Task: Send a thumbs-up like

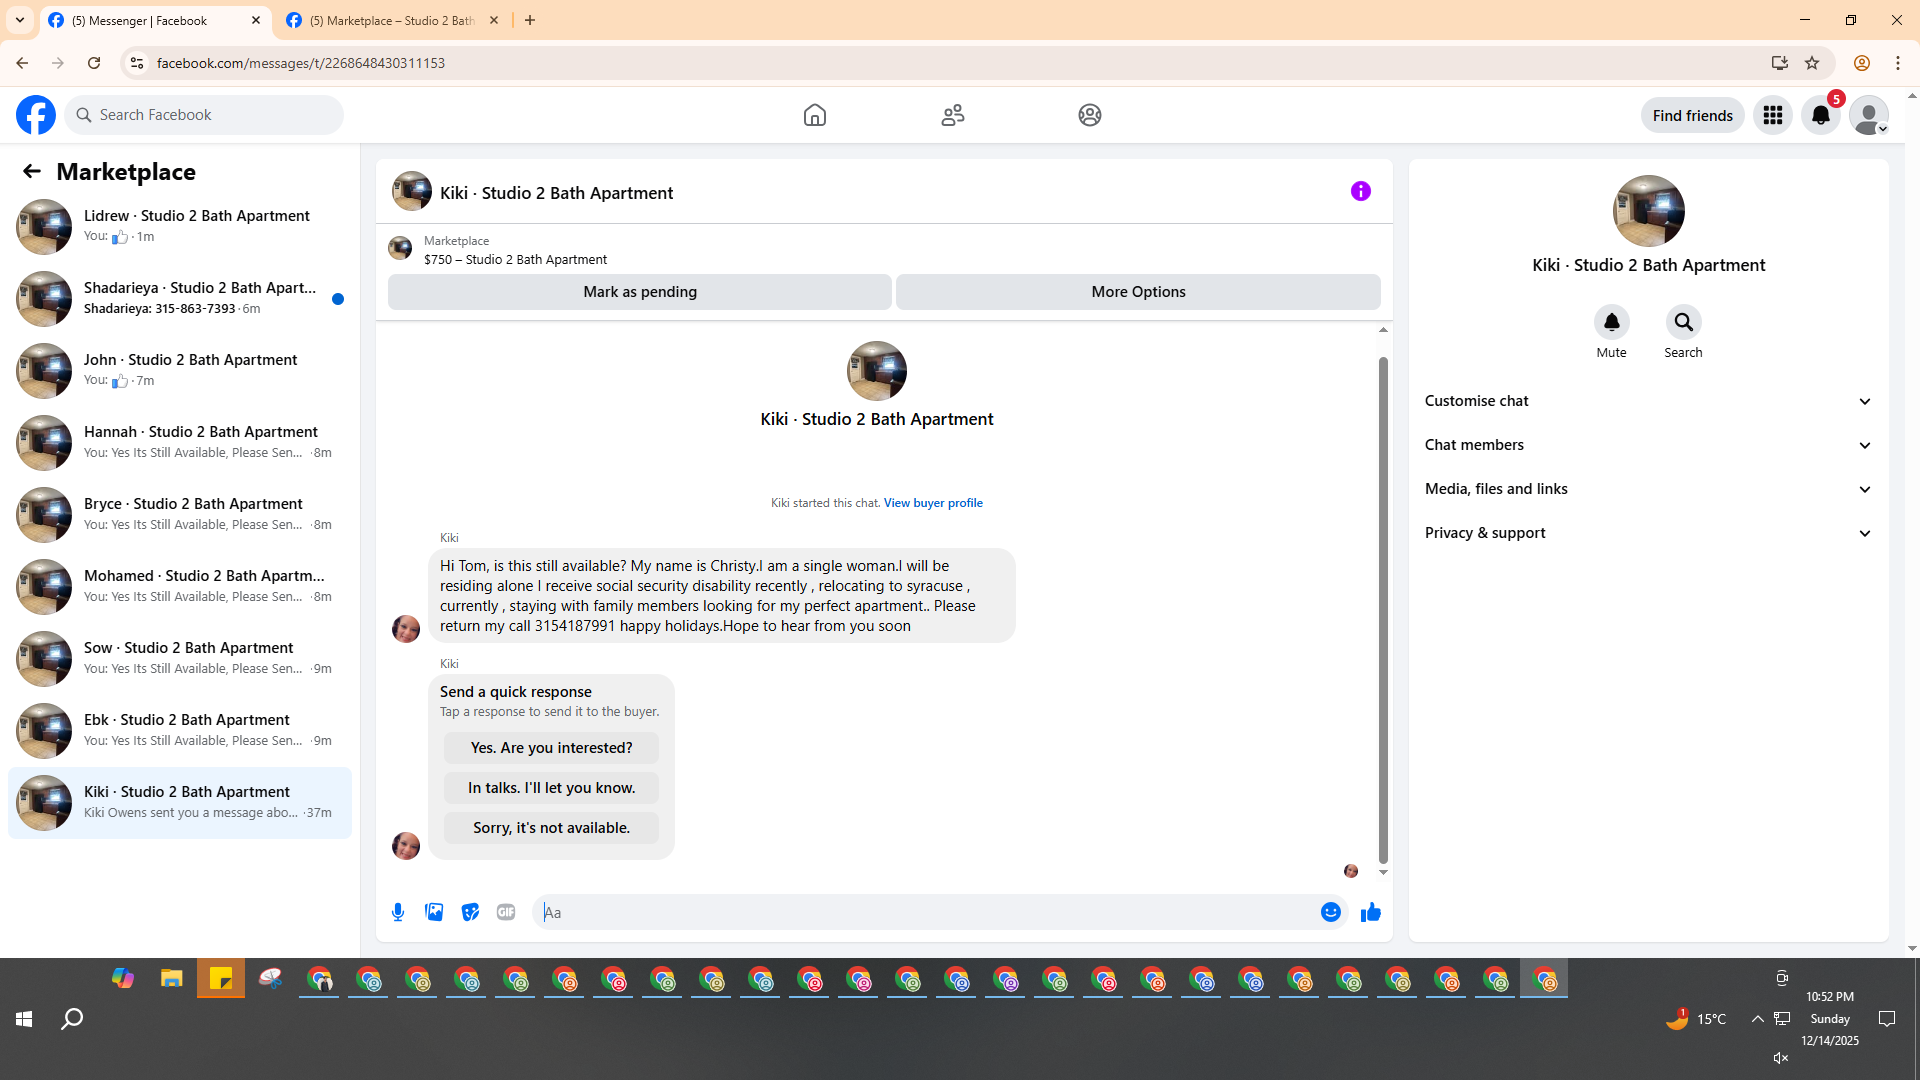Action: click(x=1370, y=912)
